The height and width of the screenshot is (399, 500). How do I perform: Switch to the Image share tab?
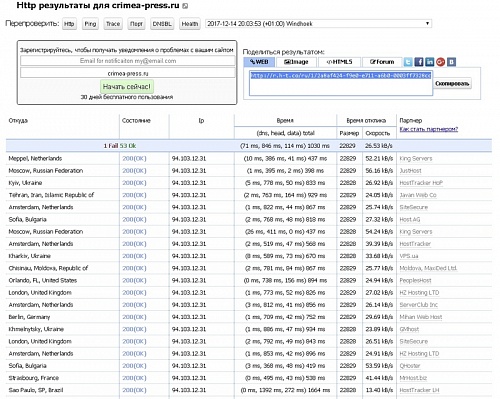pyautogui.click(x=296, y=62)
